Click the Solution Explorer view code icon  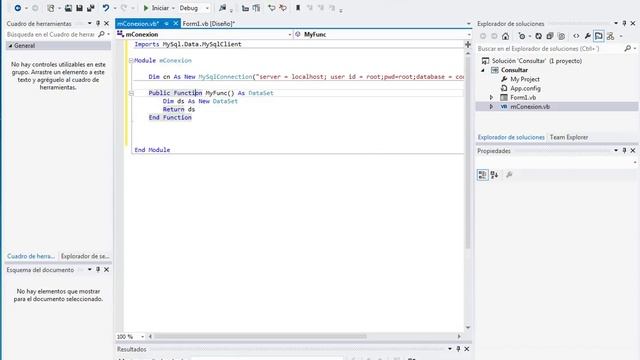tap(576, 36)
